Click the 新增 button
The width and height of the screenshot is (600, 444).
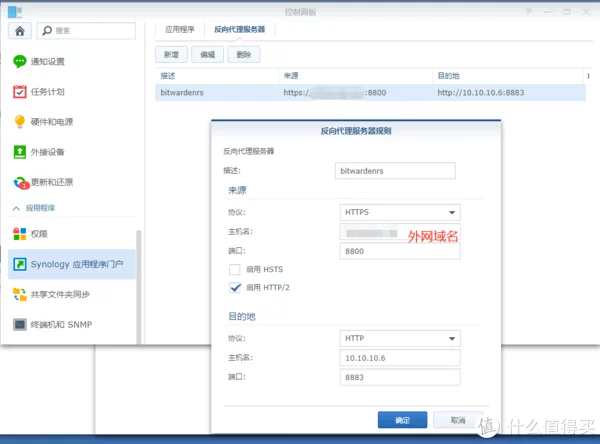(x=171, y=54)
